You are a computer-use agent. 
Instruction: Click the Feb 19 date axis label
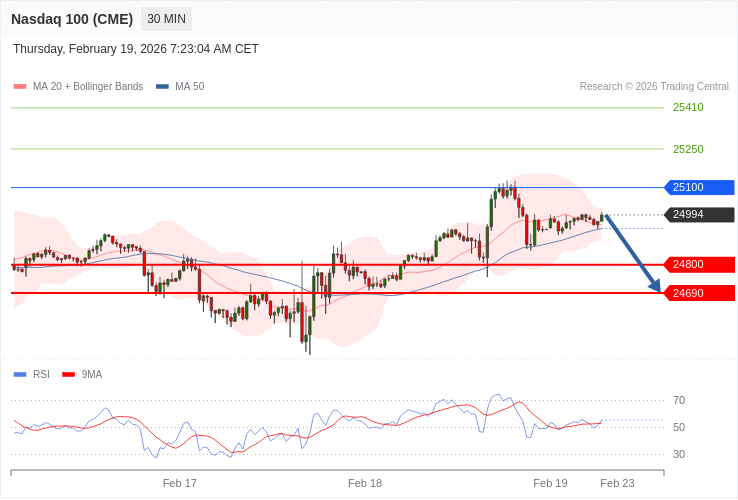click(x=550, y=483)
